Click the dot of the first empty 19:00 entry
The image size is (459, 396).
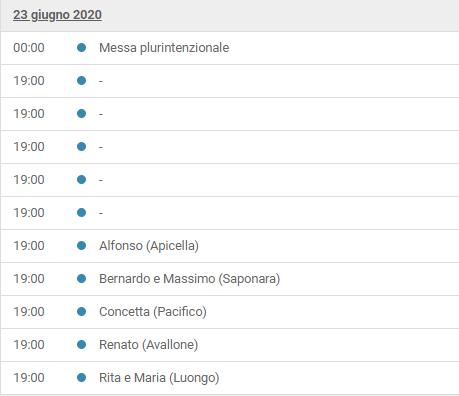(x=81, y=81)
